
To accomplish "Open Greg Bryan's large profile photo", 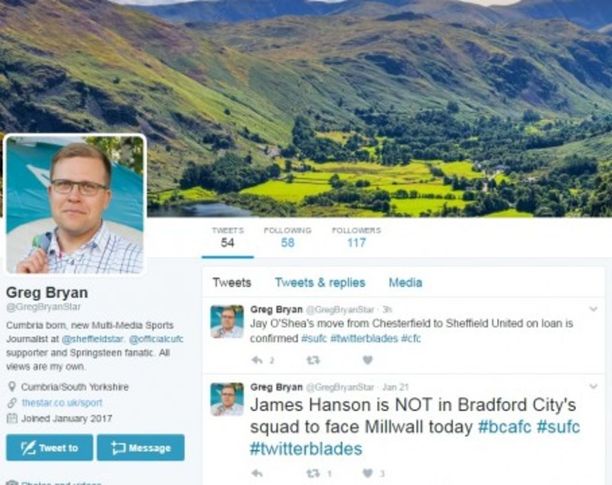I will pyautogui.click(x=75, y=204).
